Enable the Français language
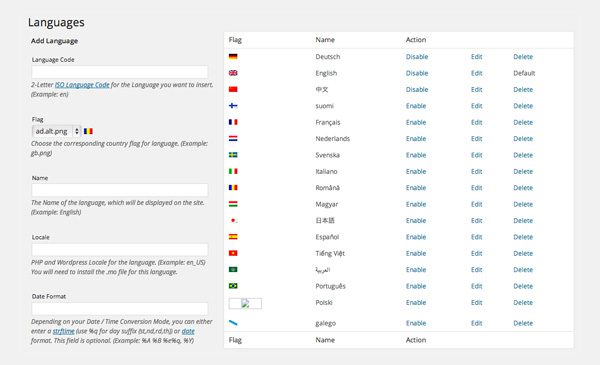600x365 pixels. (416, 122)
